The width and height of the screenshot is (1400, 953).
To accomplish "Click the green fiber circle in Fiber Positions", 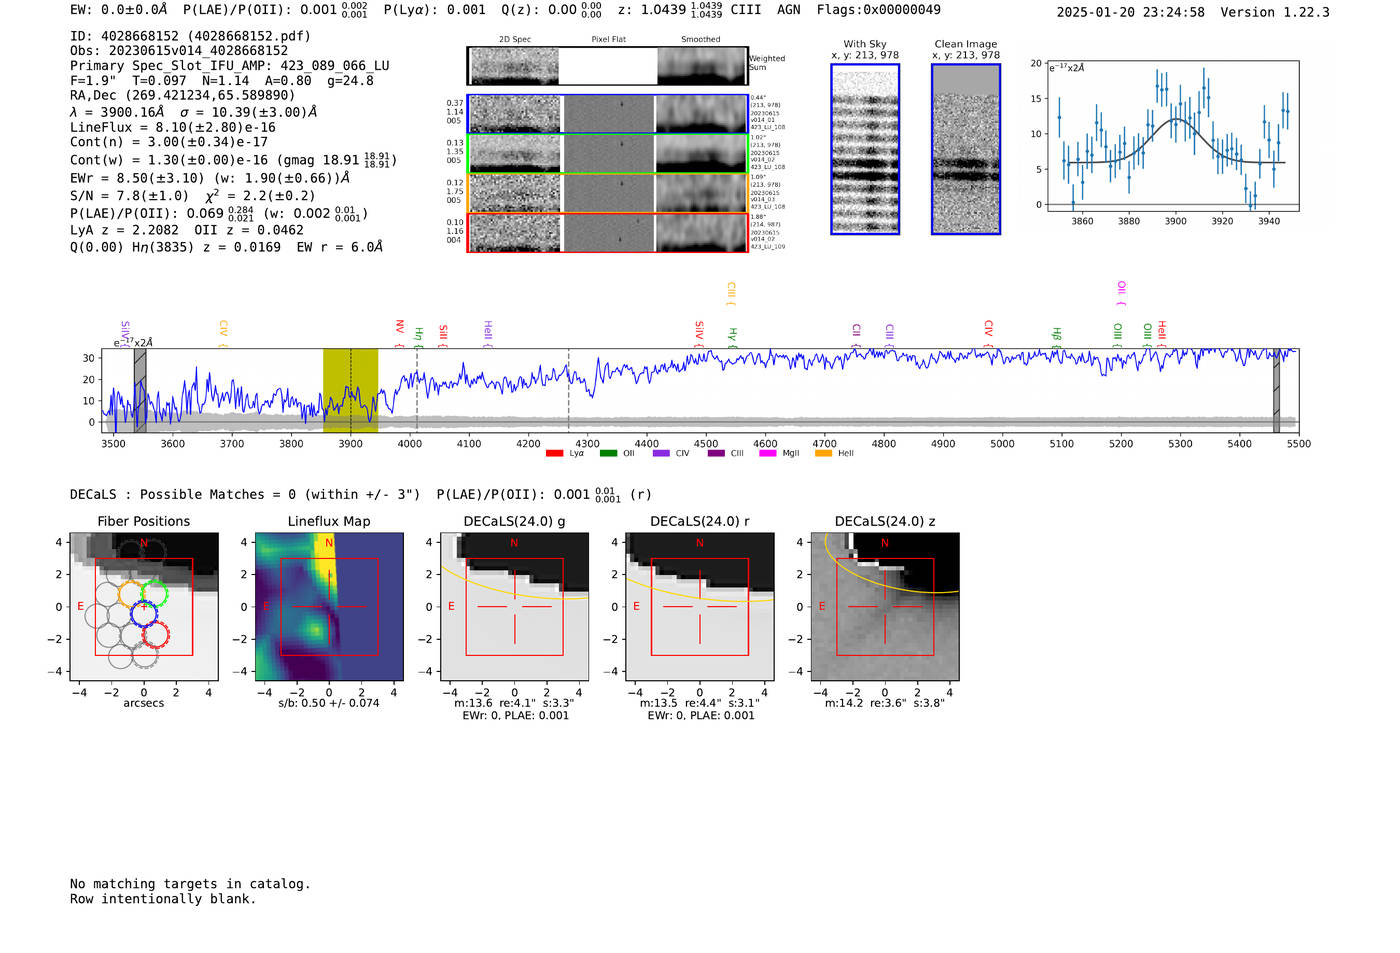I will [154, 592].
